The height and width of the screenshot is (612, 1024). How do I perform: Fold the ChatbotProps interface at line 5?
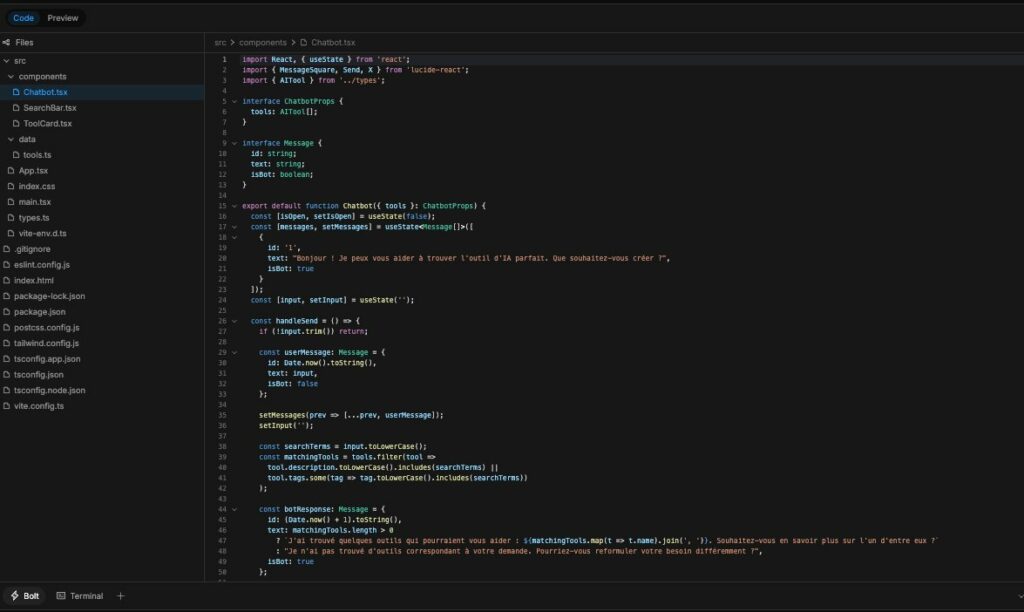click(x=234, y=101)
